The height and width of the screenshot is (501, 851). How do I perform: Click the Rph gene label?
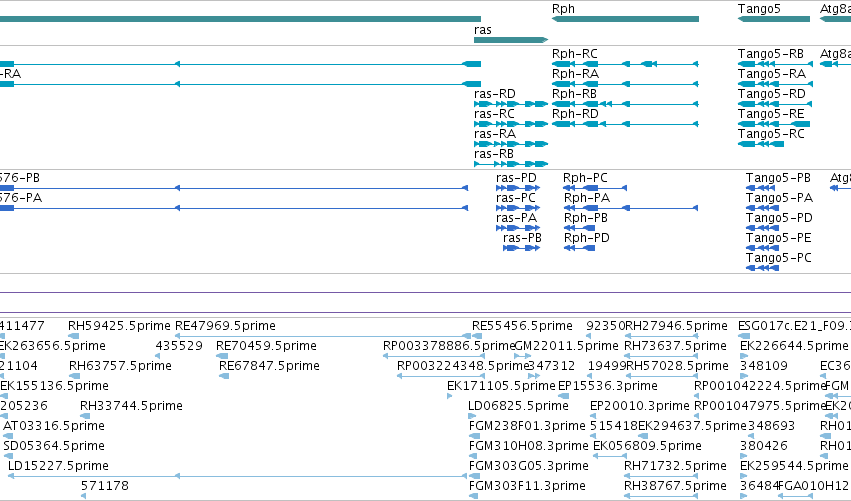tap(563, 9)
